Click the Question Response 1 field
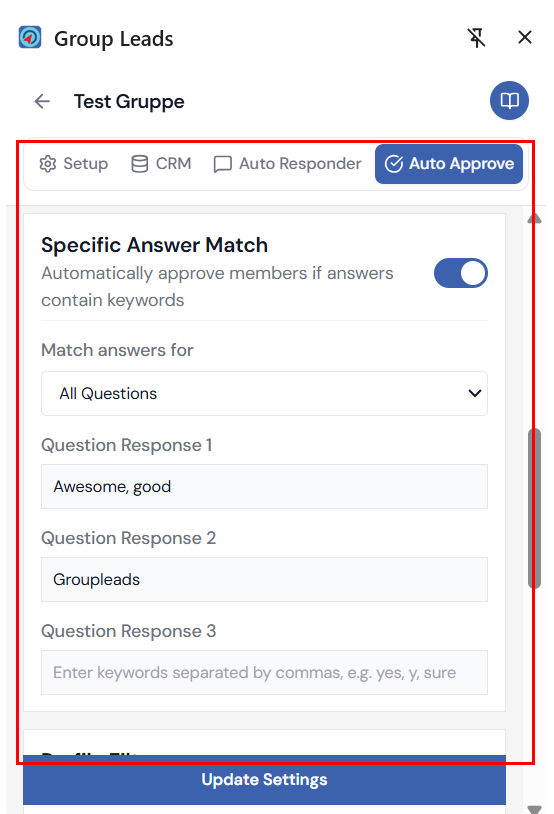Image resolution: width=554 pixels, height=814 pixels. tap(264, 486)
